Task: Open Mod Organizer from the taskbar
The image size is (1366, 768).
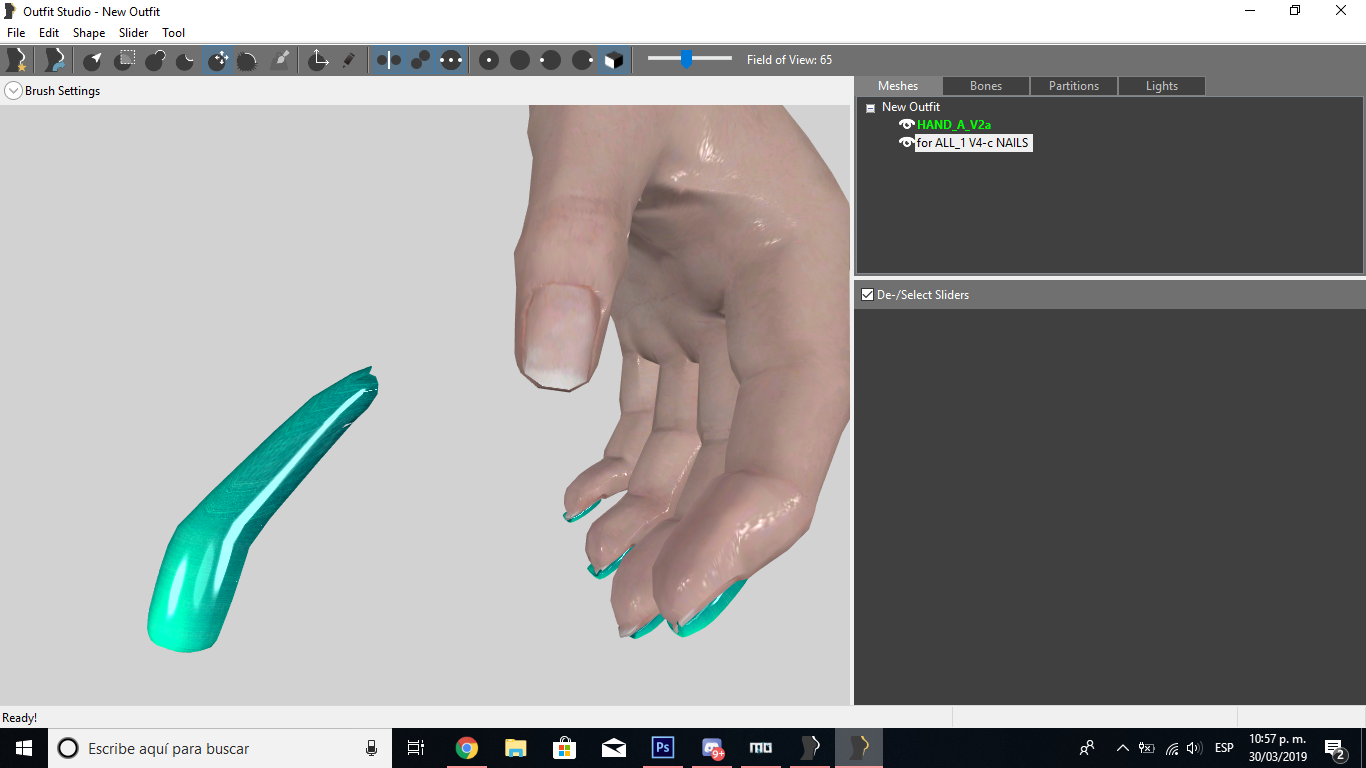Action: tap(761, 748)
